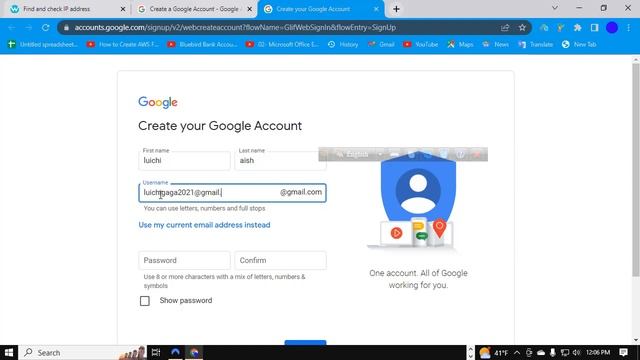Bookmark this page with the star icon
Image resolution: width=640 pixels, height=360 pixels.
pos(522,28)
